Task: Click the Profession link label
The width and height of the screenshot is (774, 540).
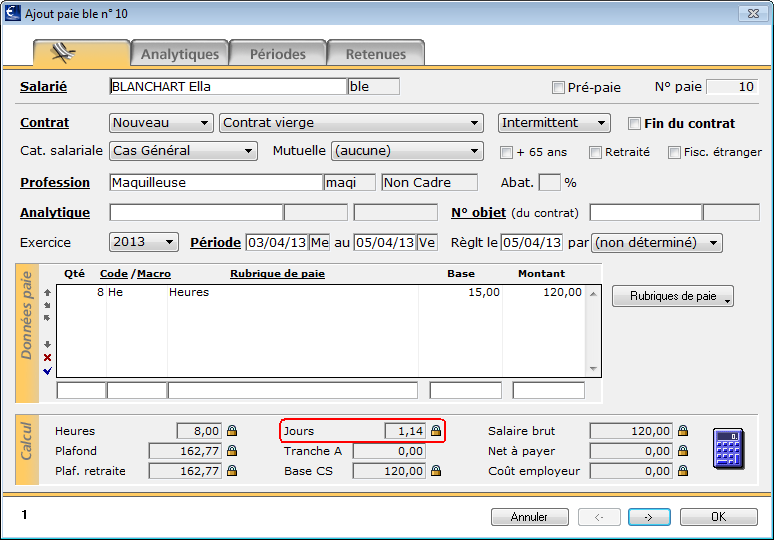Action: [x=55, y=183]
